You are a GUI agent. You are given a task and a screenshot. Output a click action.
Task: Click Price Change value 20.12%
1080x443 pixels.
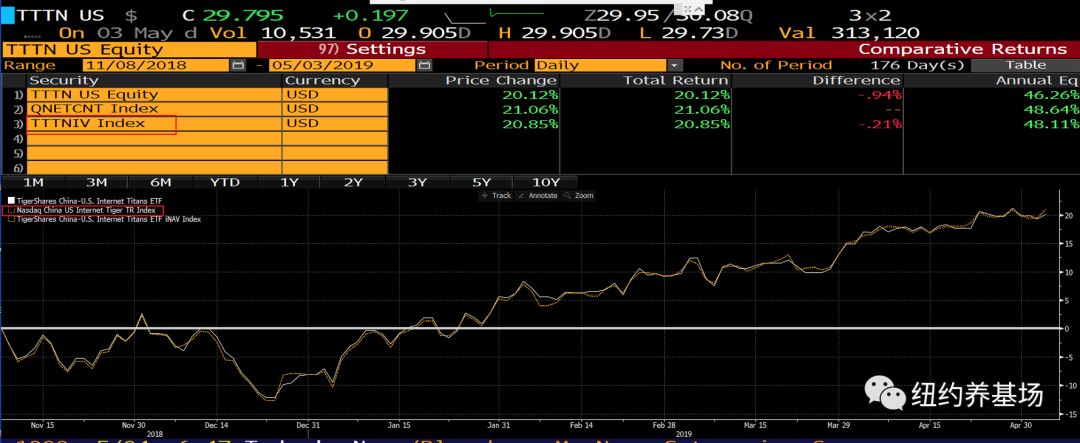[530, 95]
